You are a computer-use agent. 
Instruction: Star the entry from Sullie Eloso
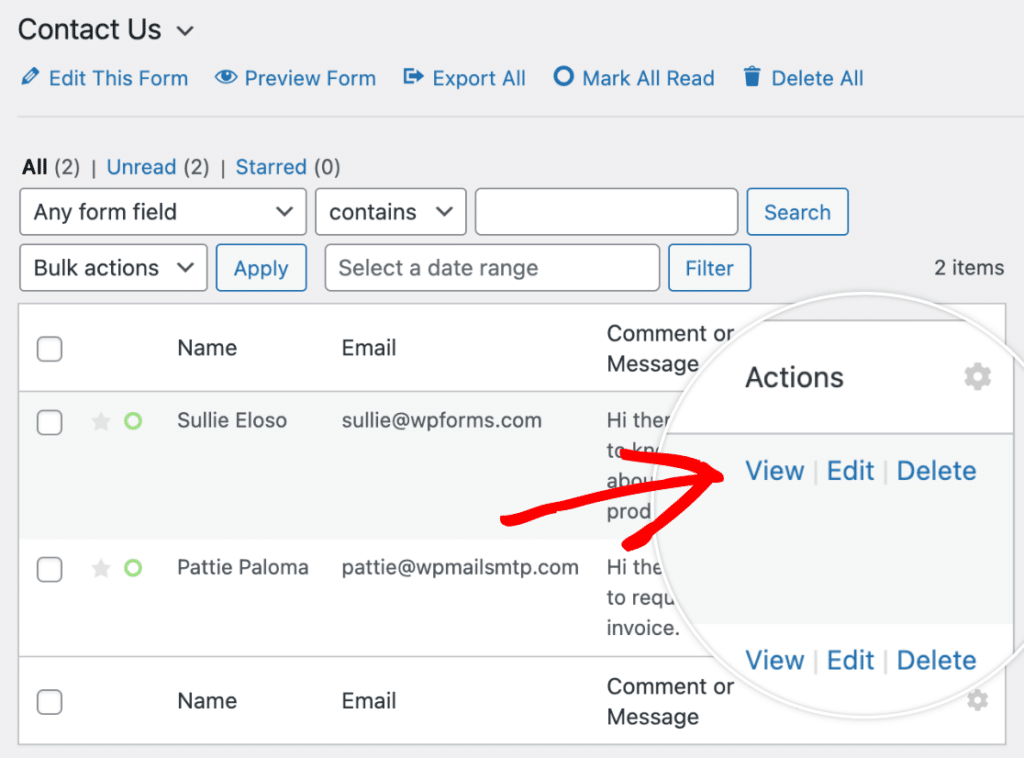click(100, 421)
